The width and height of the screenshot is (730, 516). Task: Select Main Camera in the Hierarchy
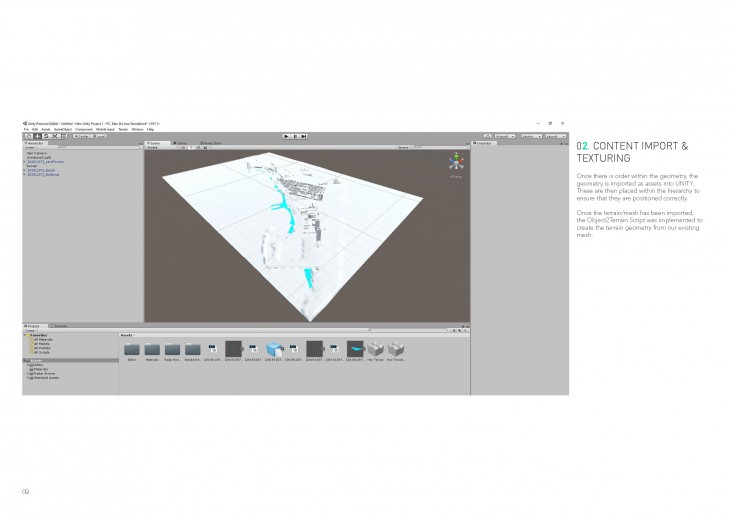36,153
